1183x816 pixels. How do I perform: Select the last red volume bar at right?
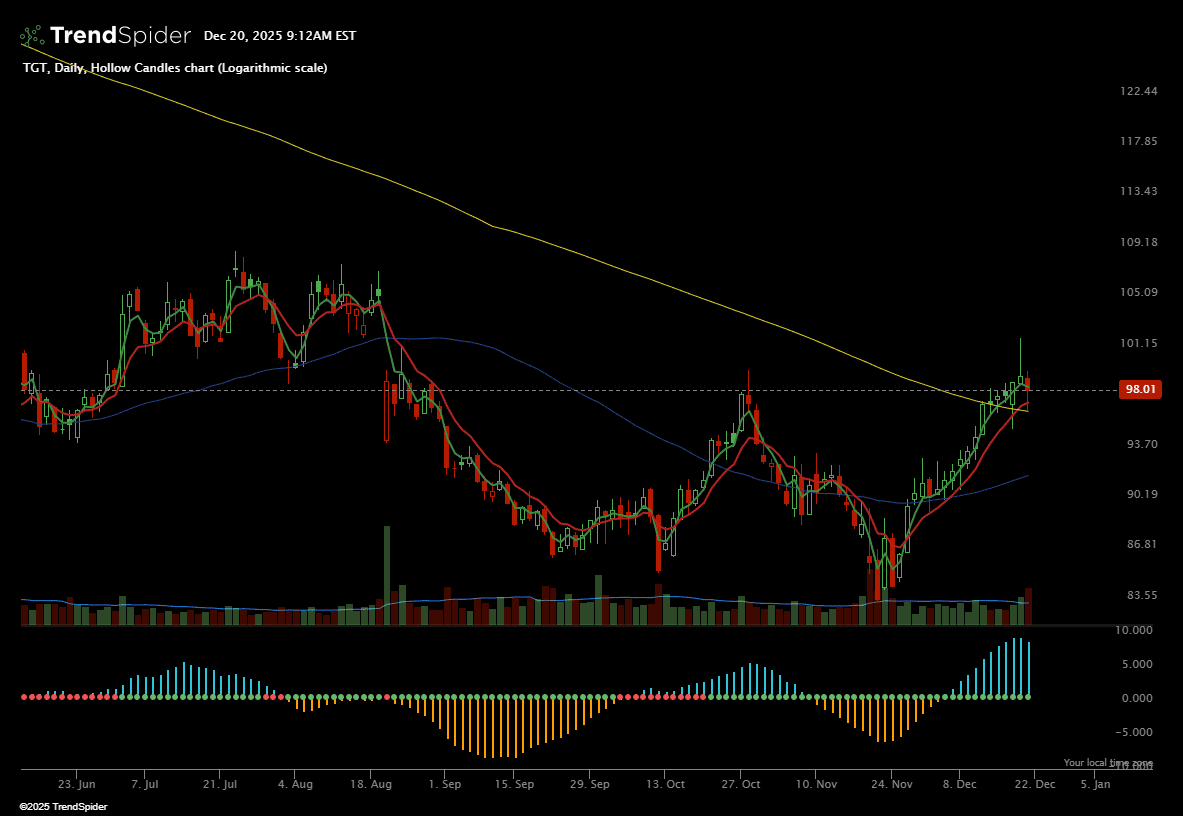click(x=1028, y=607)
